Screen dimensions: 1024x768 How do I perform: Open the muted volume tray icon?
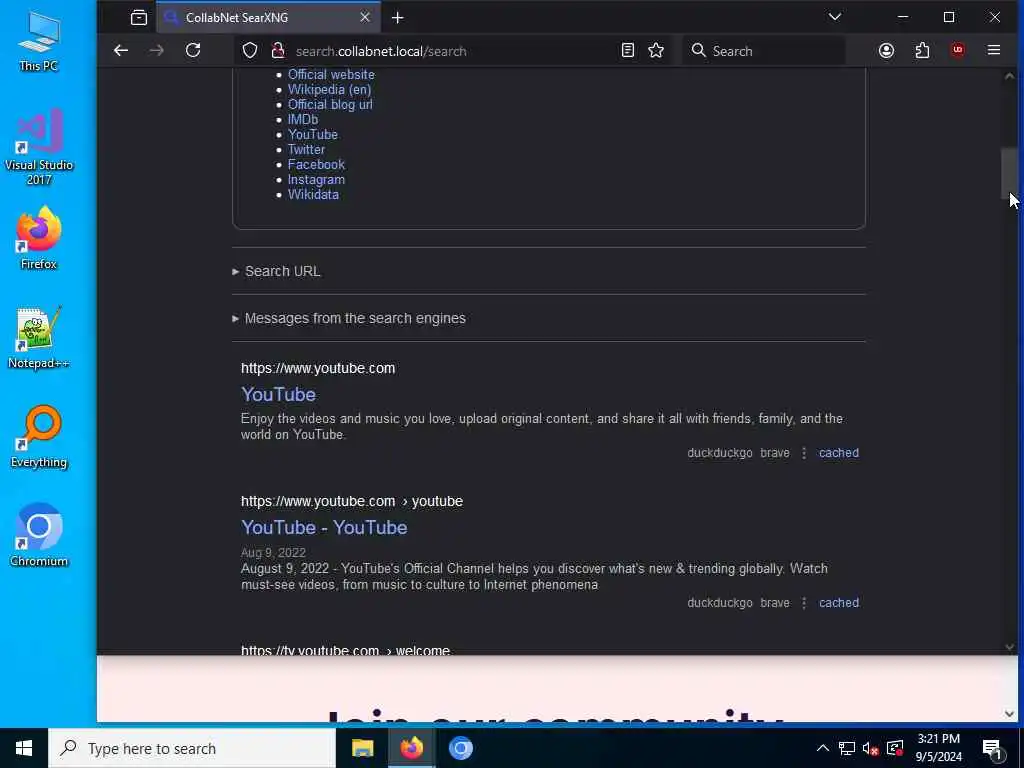(871, 748)
